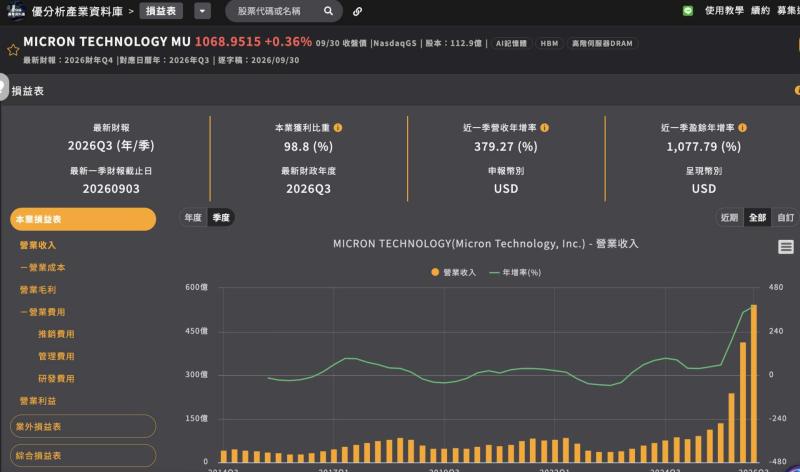Click the HBM tag

[x=549, y=43]
